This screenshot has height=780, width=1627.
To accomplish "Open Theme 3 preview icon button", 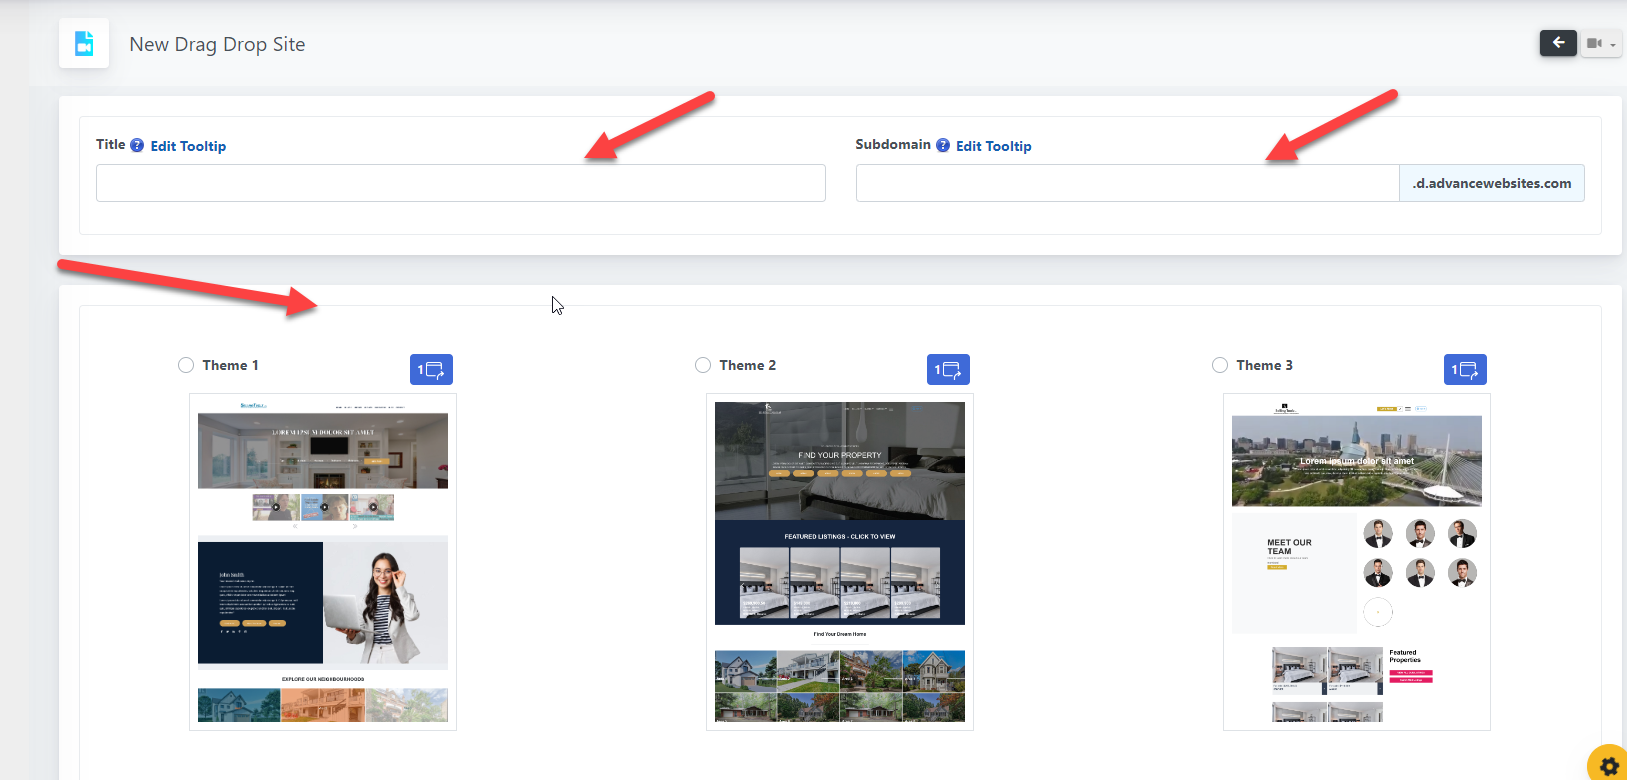I will pyautogui.click(x=1465, y=370).
